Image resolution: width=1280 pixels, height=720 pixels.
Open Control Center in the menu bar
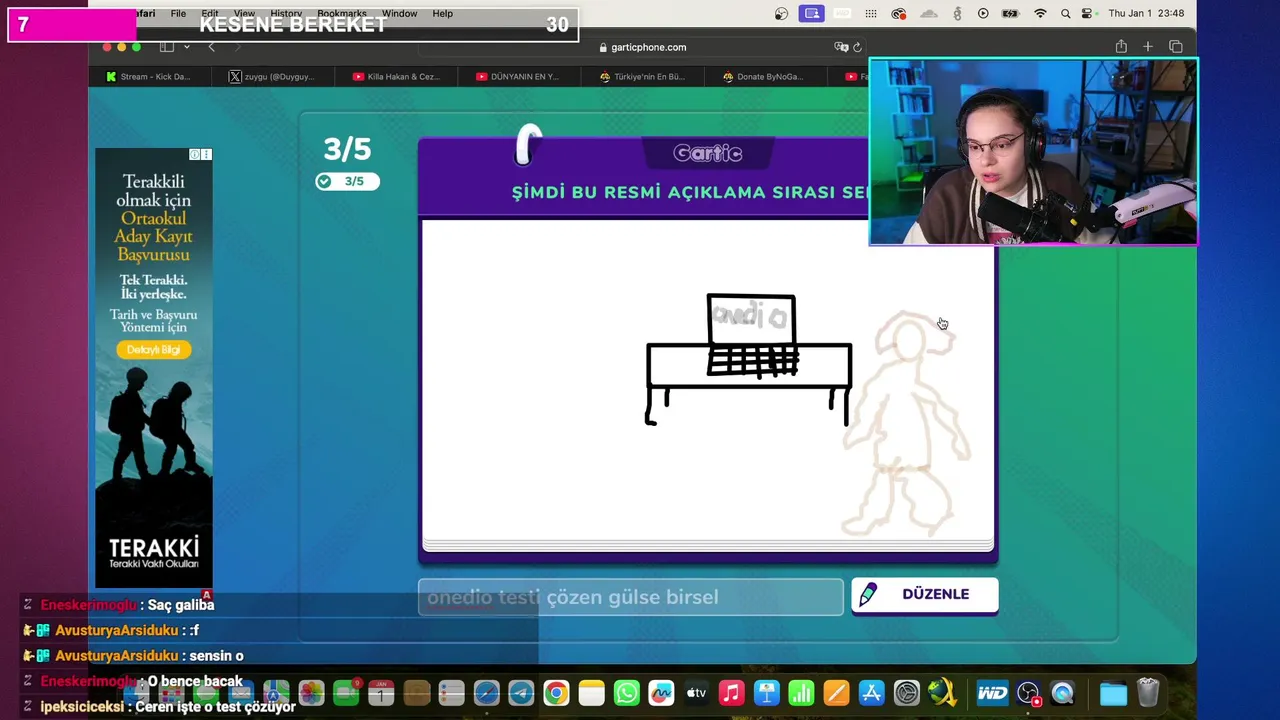1087,13
